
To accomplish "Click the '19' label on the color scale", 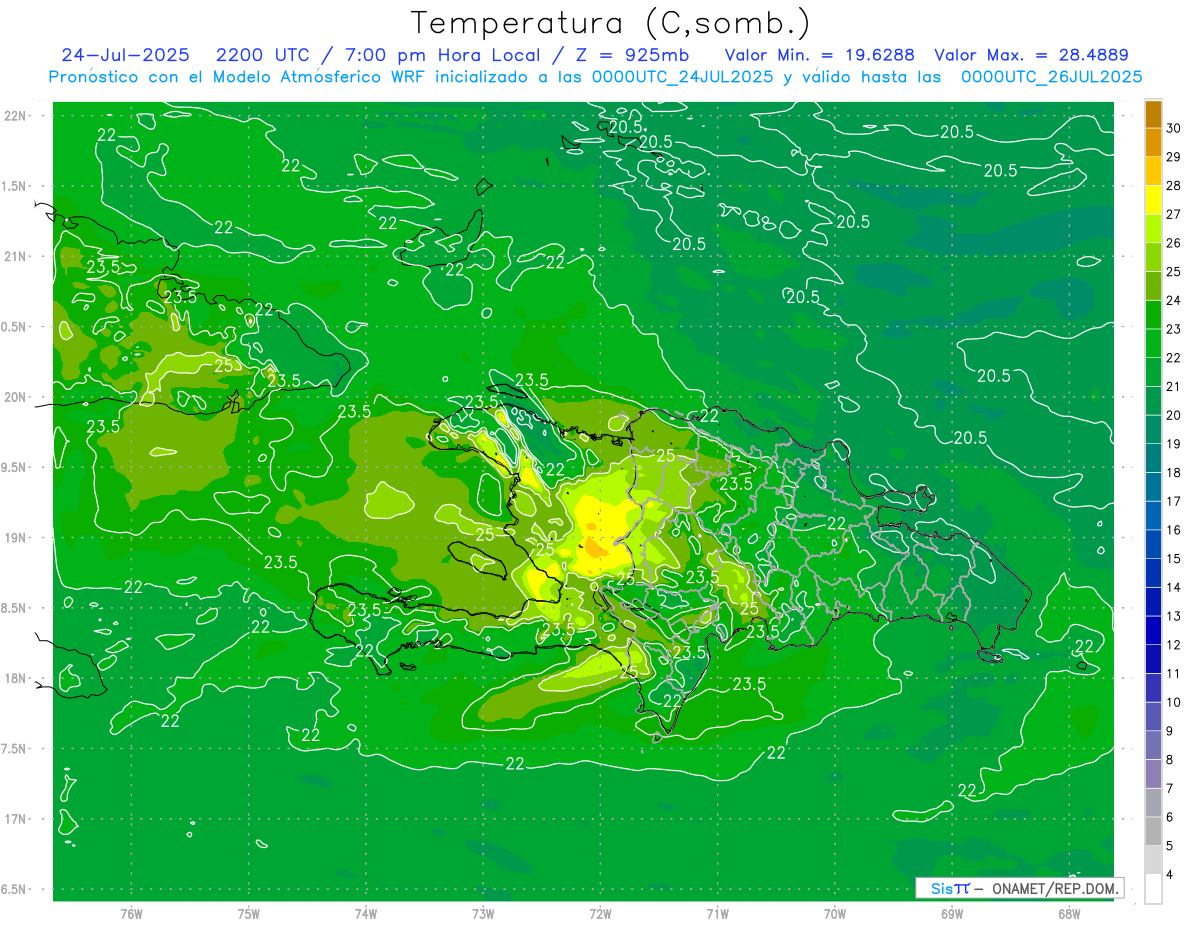I will [1174, 444].
